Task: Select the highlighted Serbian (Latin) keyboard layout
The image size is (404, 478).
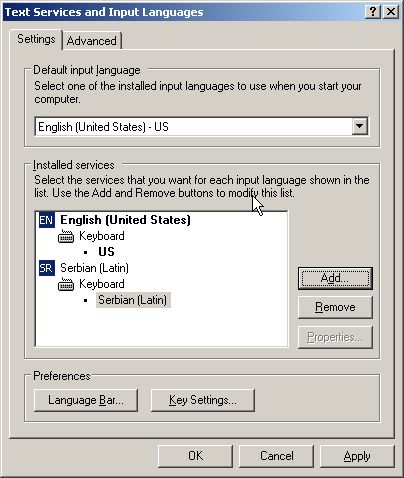Action: click(x=133, y=300)
